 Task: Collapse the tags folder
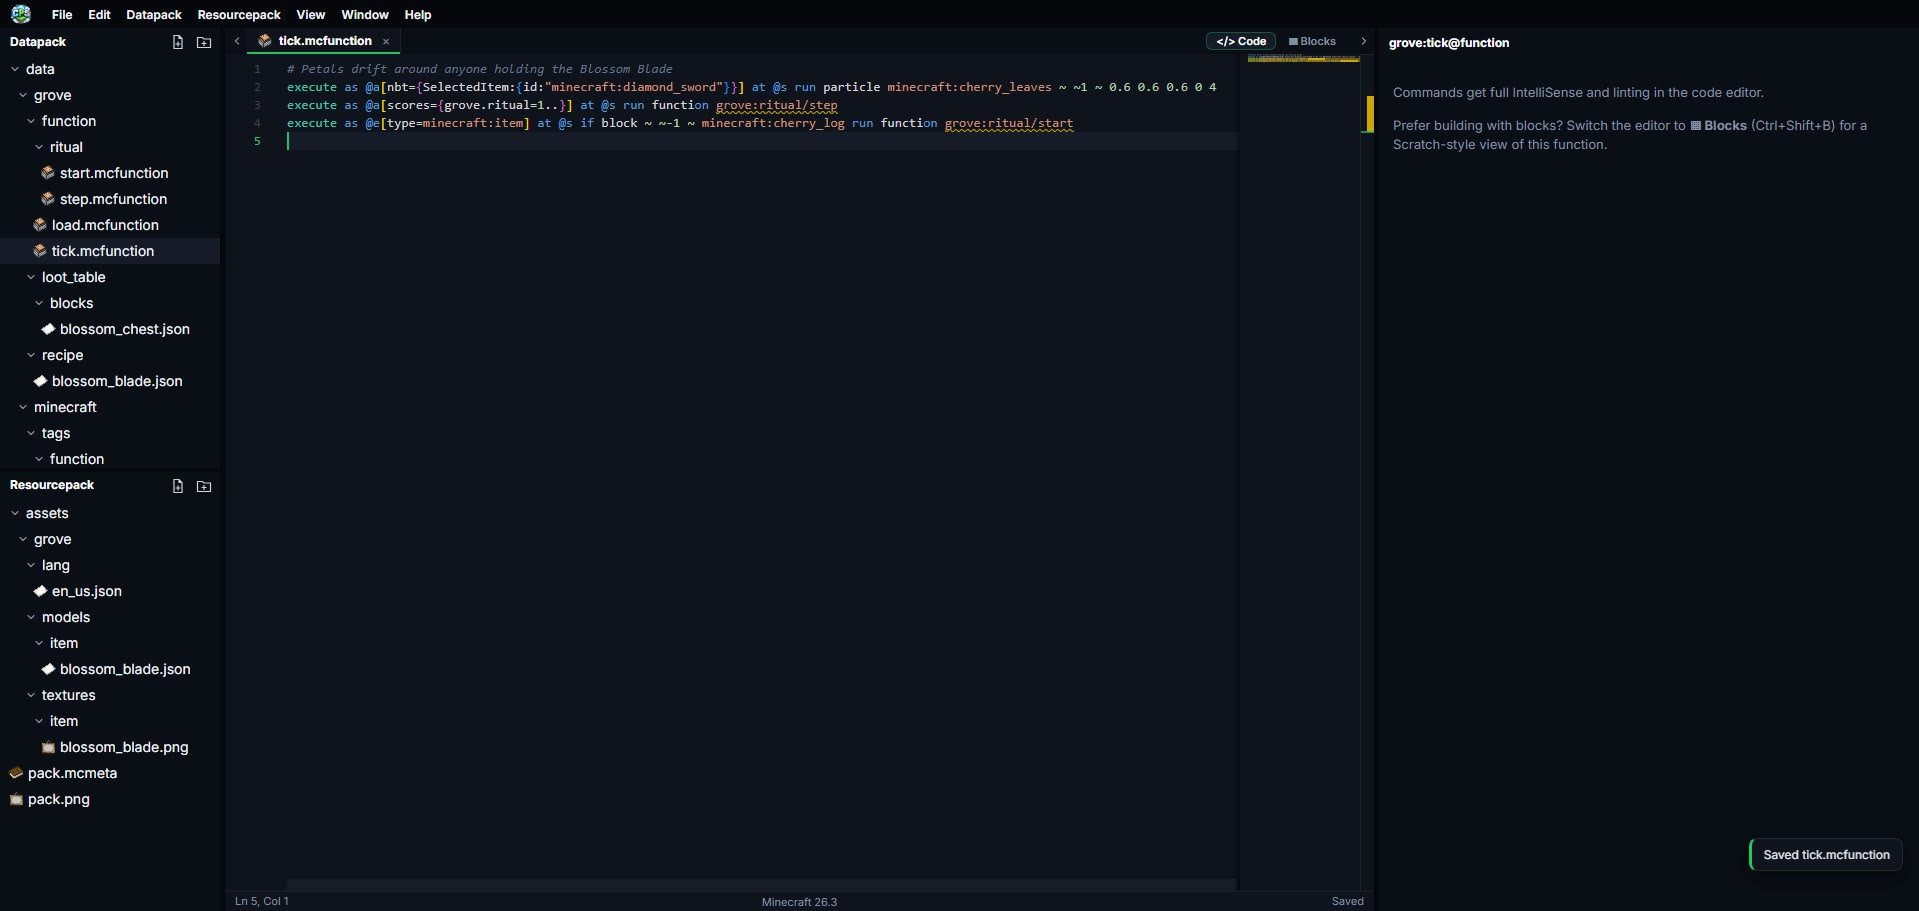(31, 433)
